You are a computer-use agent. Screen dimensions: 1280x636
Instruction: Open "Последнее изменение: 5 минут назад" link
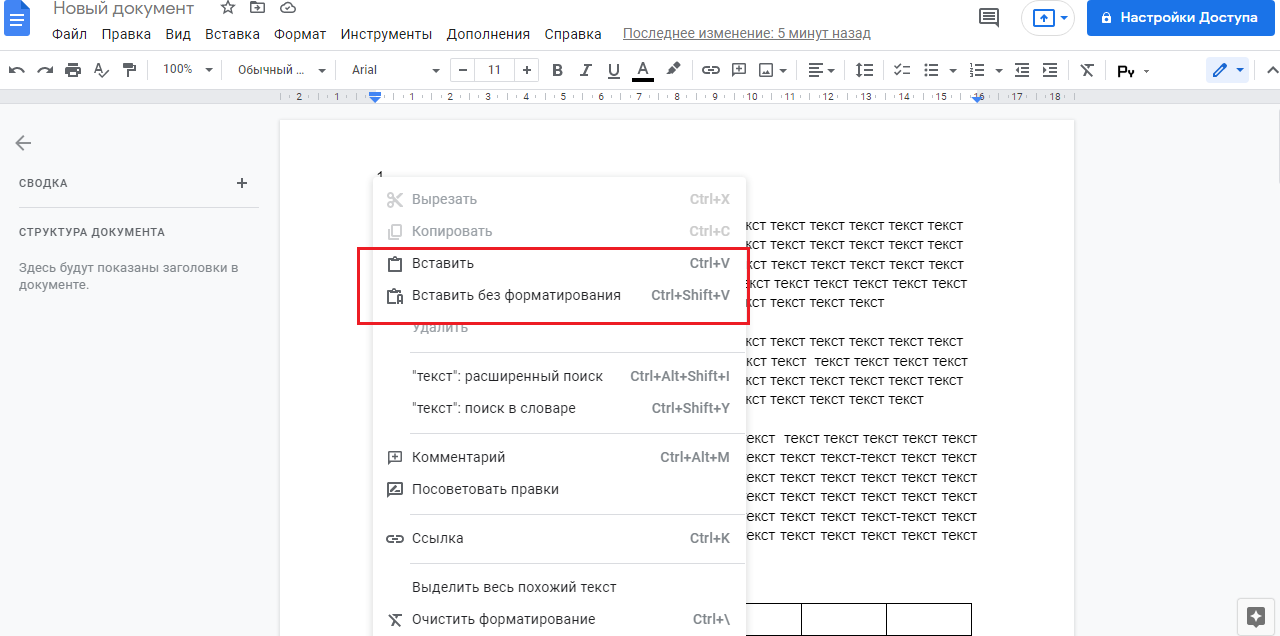[x=746, y=34]
